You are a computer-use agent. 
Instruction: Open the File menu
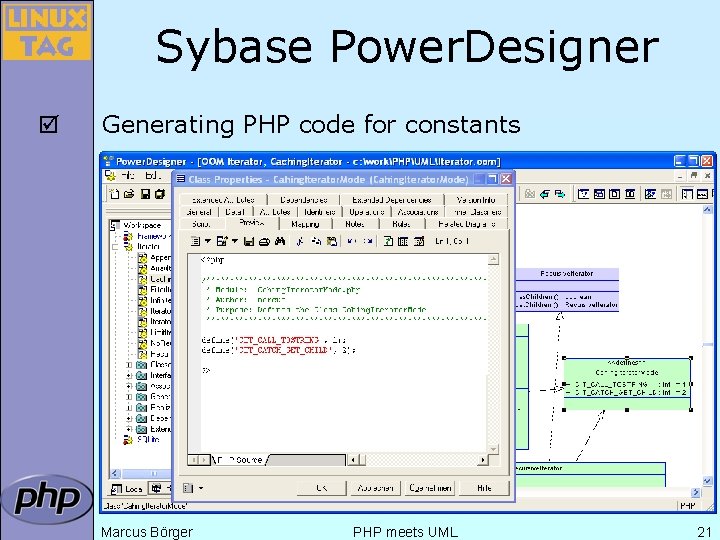129,175
